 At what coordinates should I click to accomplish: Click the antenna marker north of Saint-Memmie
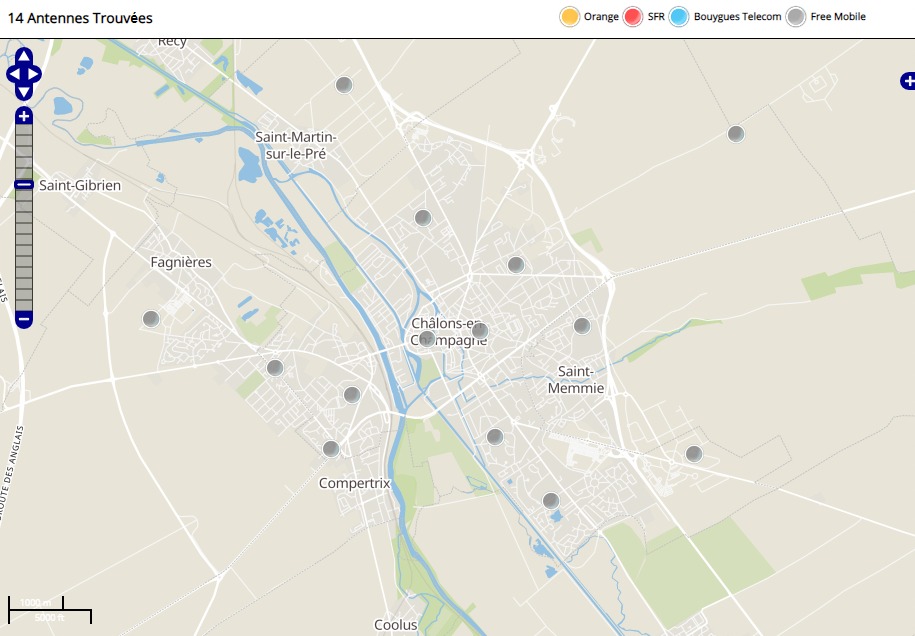coord(582,326)
